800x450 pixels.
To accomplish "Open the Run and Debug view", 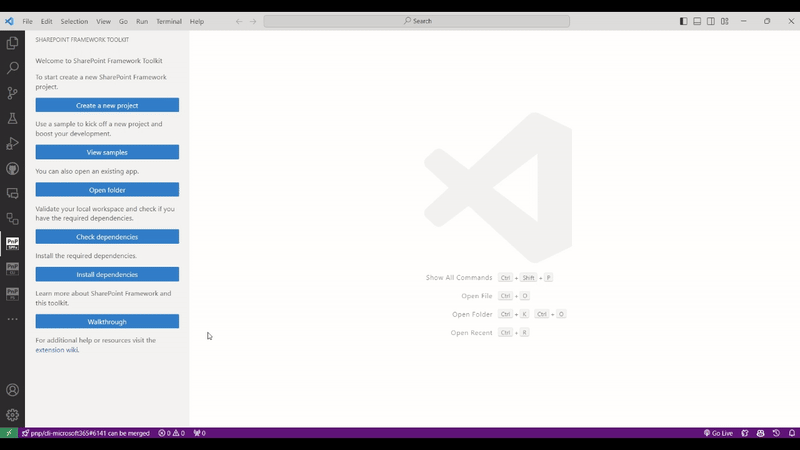I will 12,143.
